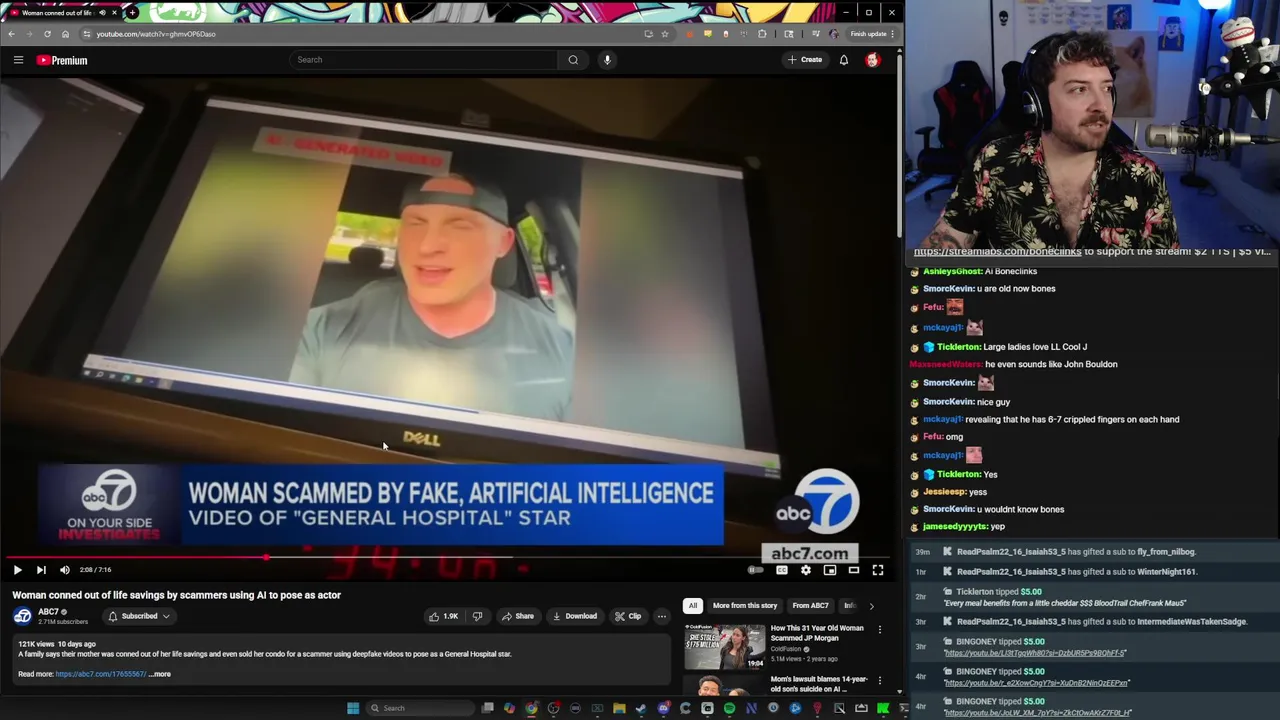
Task: Open the account avatar menu on YouTube
Action: click(x=873, y=60)
